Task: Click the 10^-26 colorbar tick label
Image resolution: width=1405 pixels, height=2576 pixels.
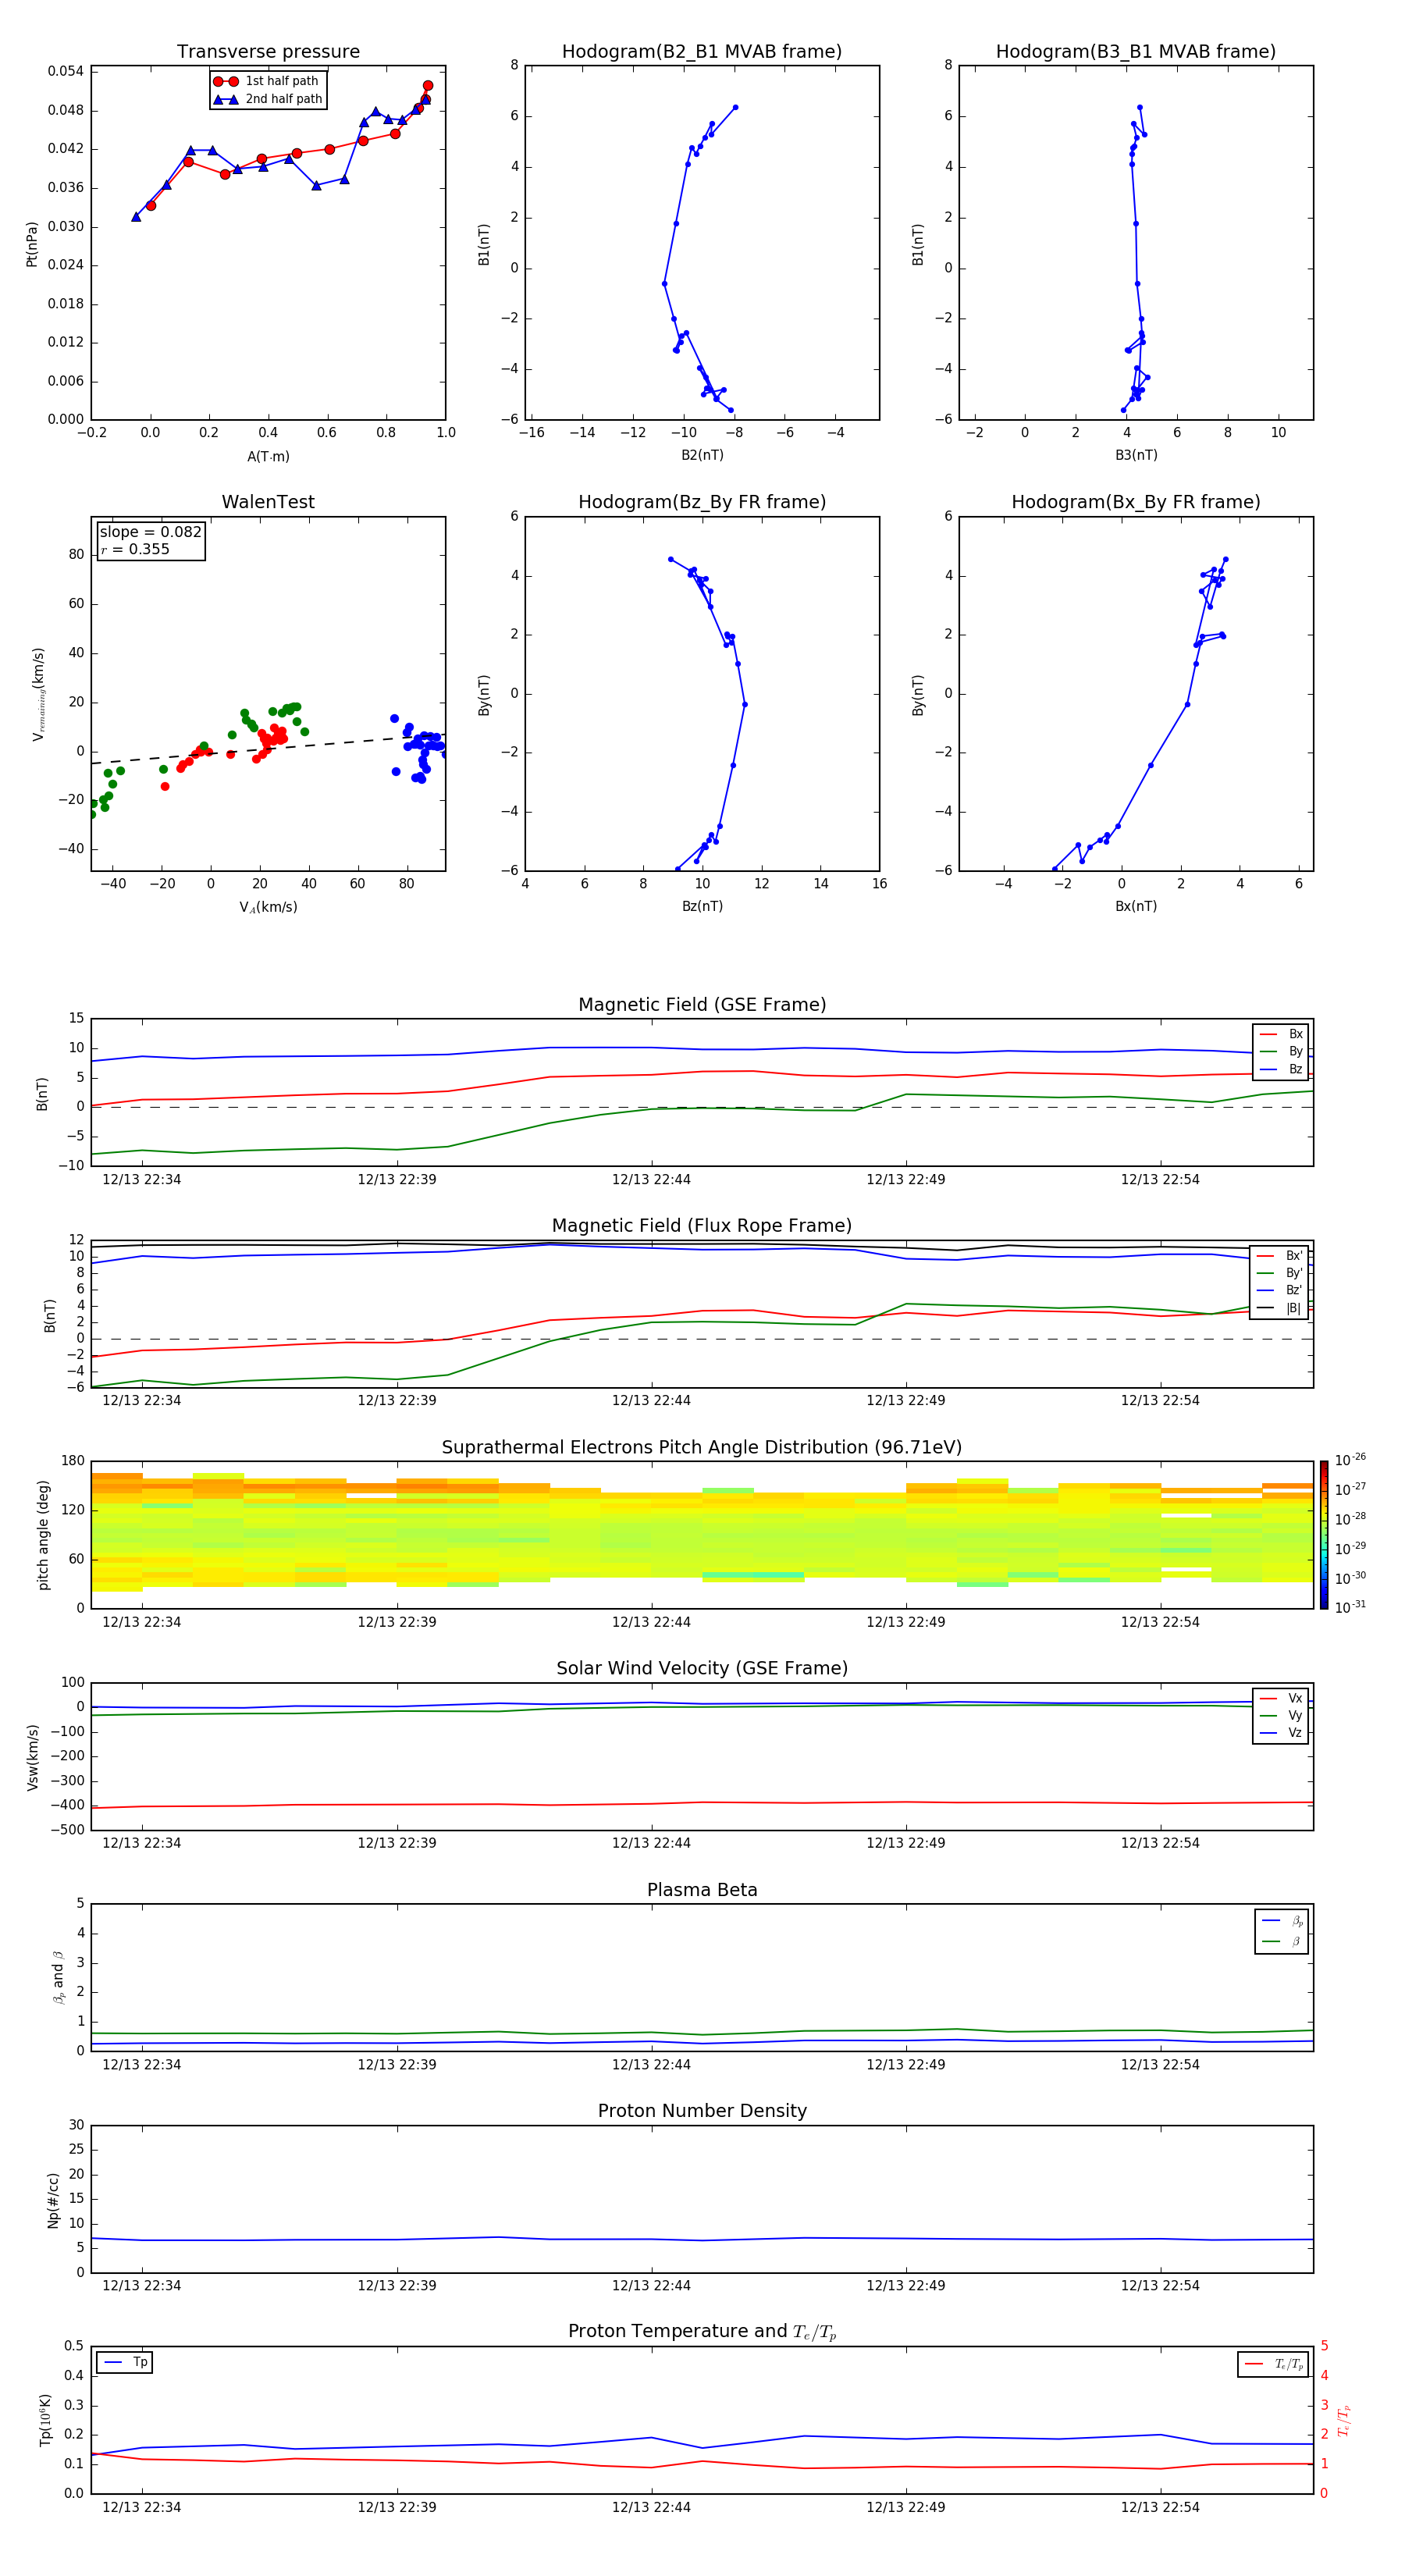Action: [x=1350, y=1460]
